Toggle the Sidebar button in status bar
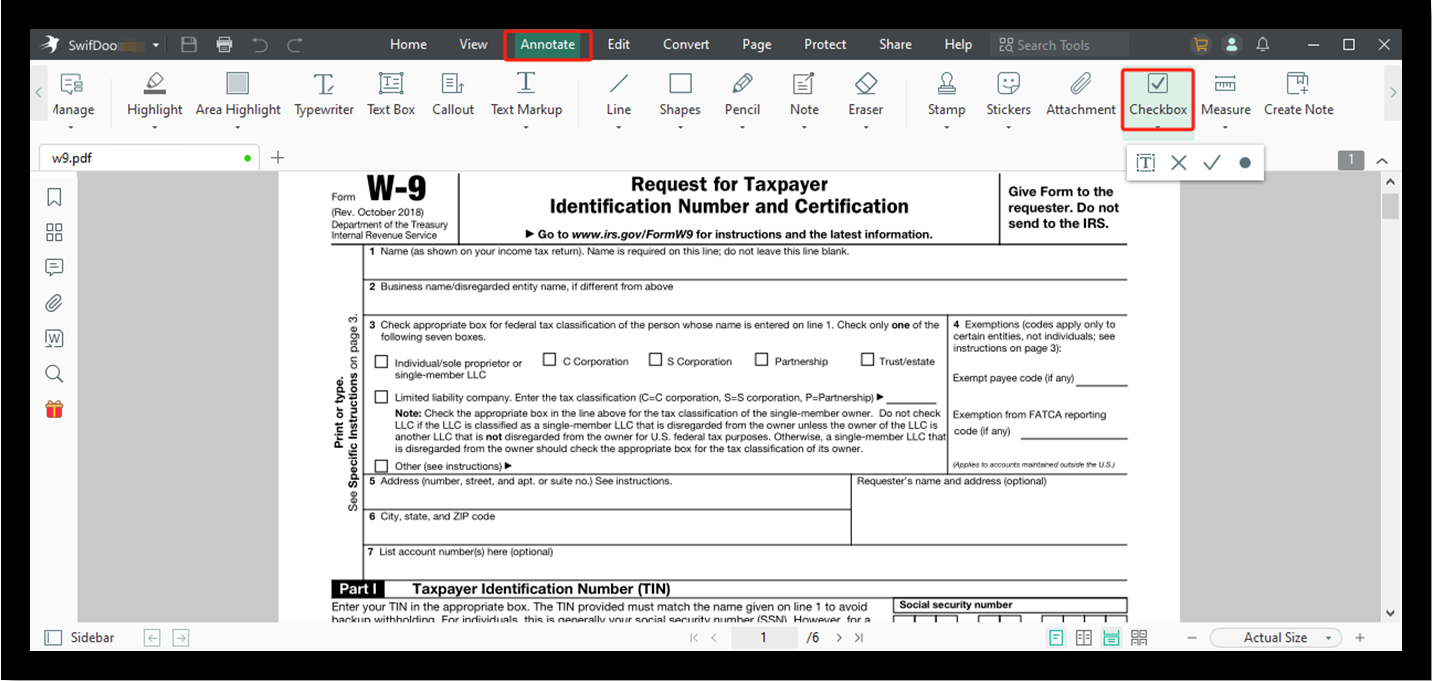 pyautogui.click(x=80, y=638)
